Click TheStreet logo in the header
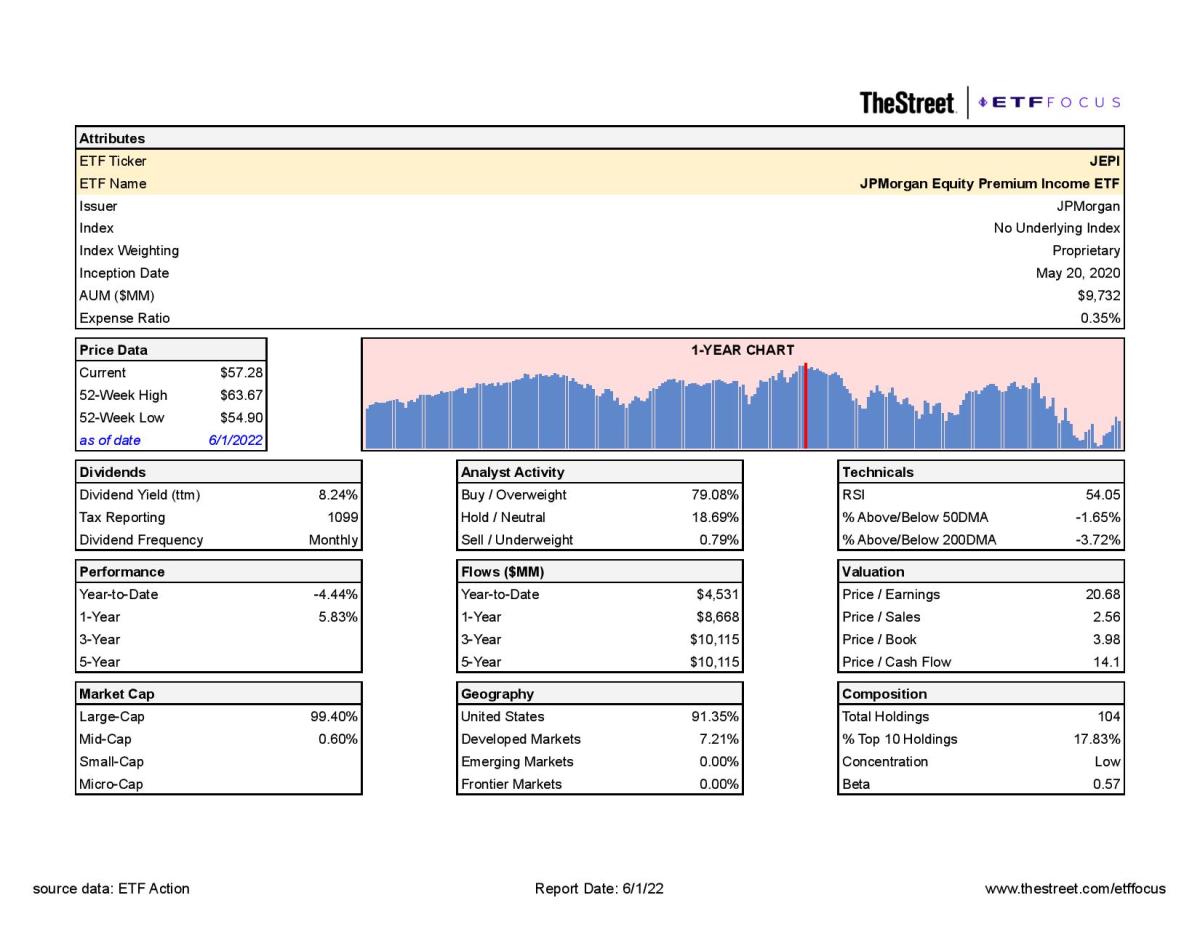Viewport: 1200px width, 927px height. coord(907,102)
